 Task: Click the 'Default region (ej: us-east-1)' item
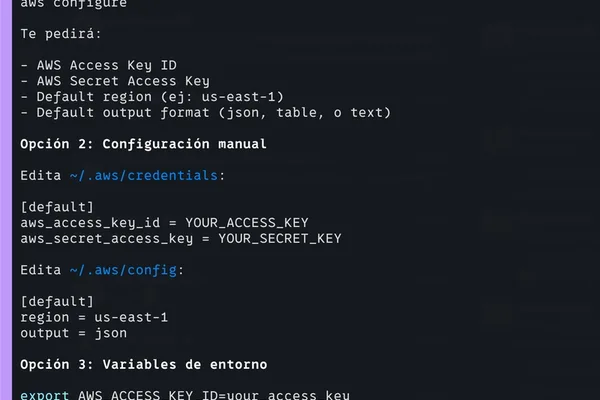pos(160,97)
